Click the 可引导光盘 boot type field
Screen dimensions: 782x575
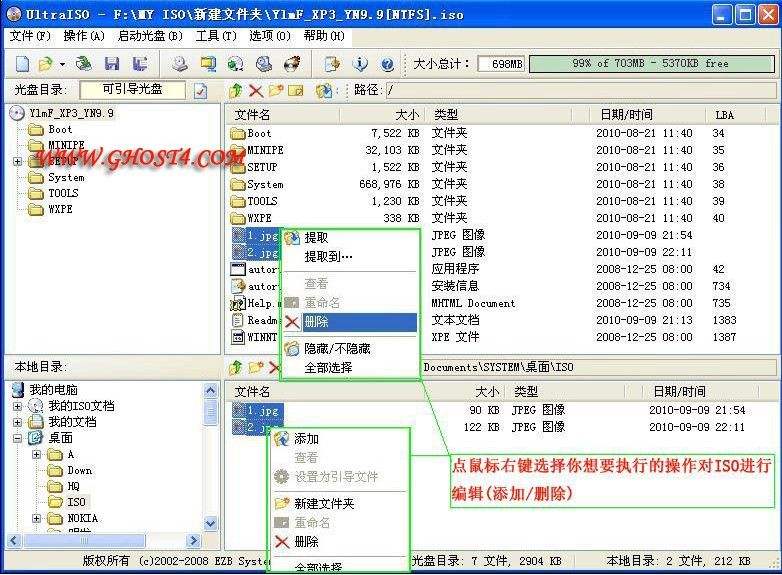click(133, 90)
